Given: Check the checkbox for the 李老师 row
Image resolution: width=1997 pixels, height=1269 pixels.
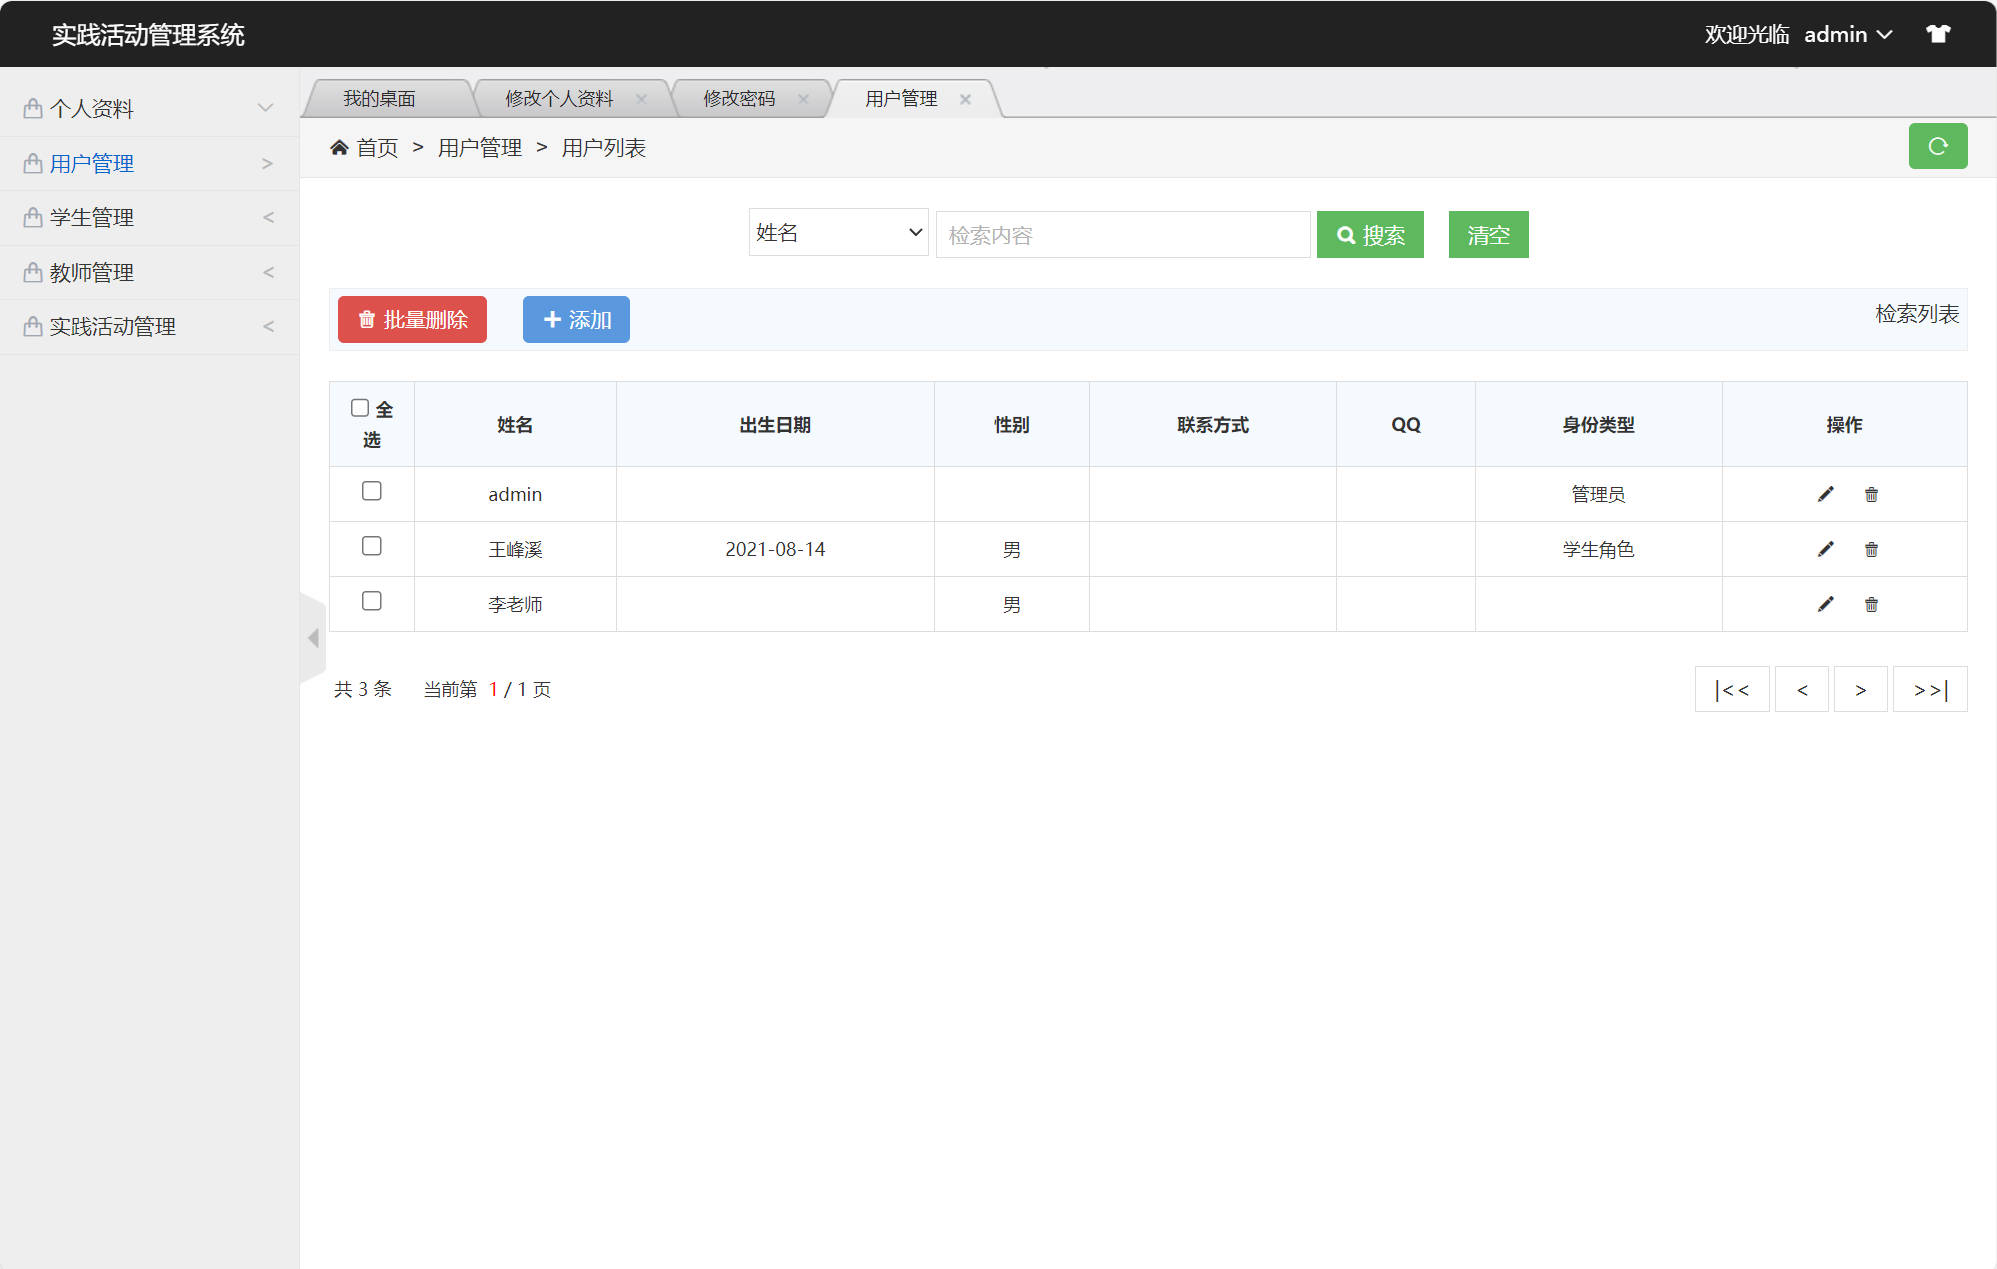Looking at the screenshot, I should click(372, 601).
